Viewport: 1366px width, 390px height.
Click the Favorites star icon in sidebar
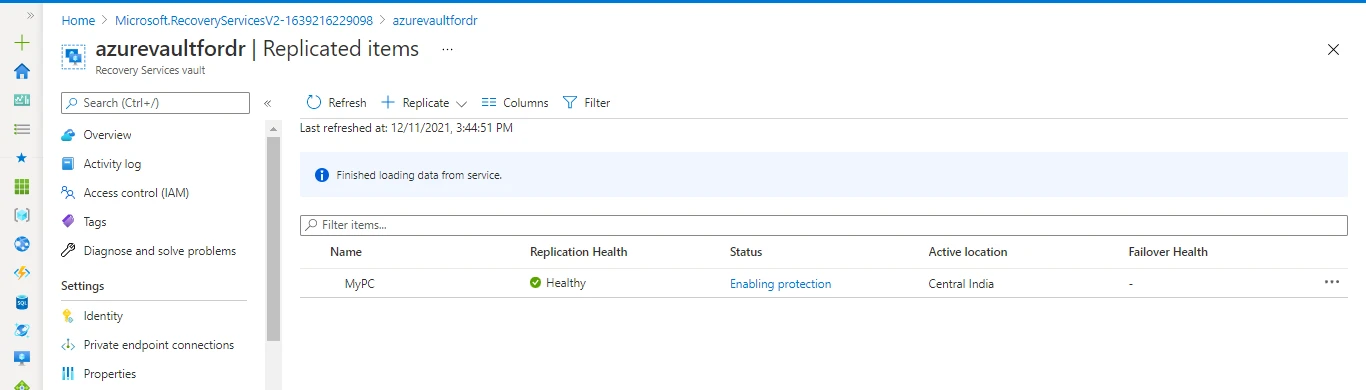22,158
